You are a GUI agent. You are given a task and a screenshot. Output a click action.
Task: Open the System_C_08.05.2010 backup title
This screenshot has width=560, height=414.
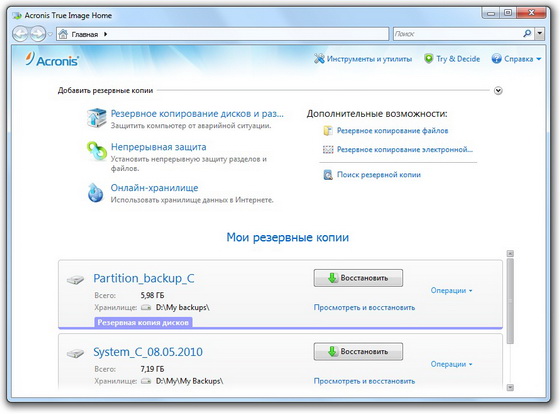pyautogui.click(x=148, y=352)
